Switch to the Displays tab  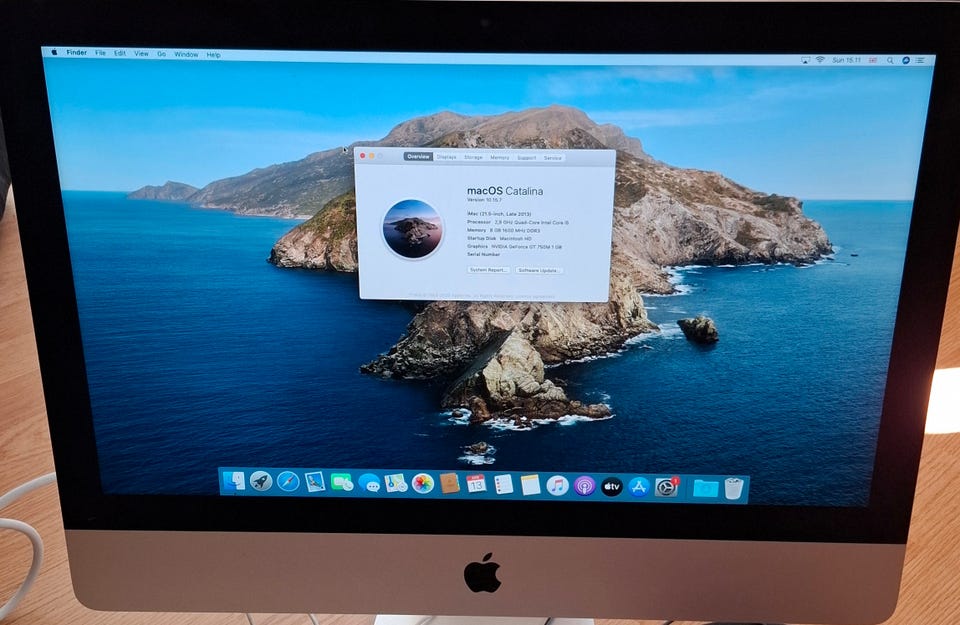click(446, 157)
